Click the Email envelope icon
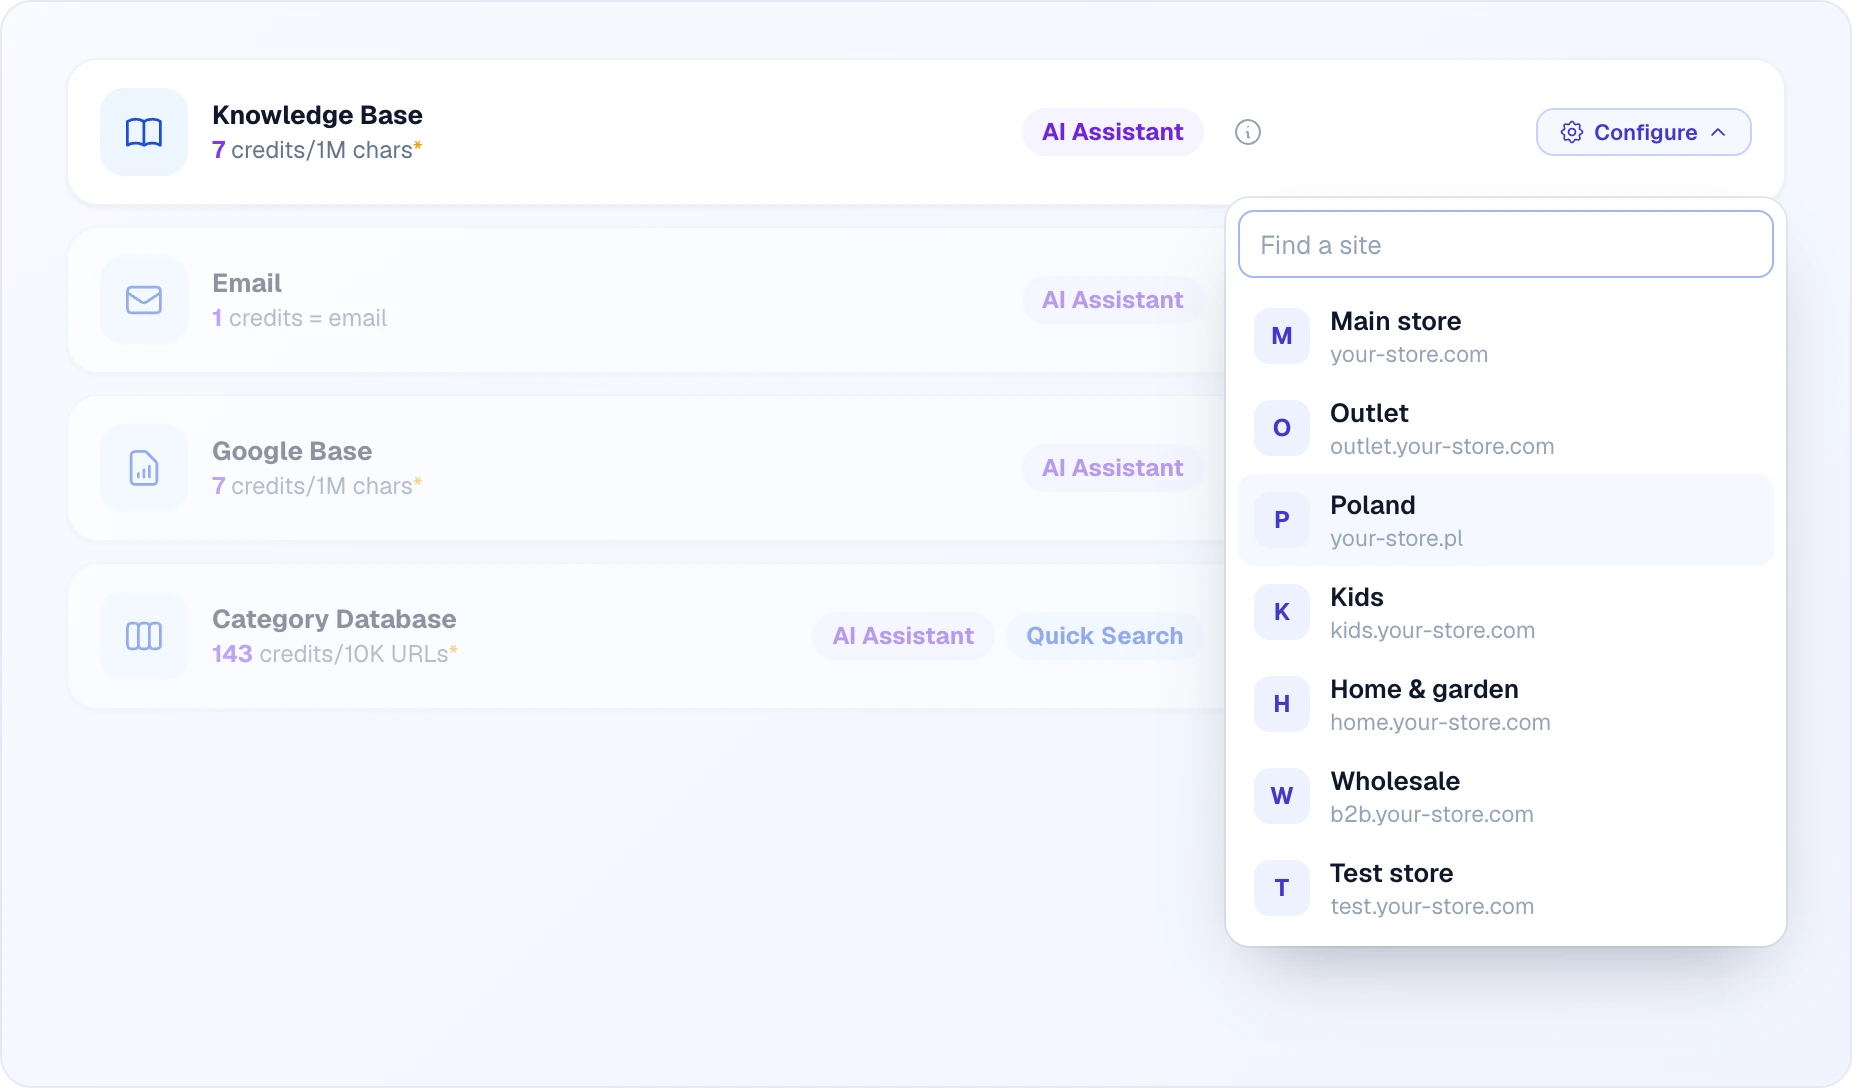This screenshot has width=1852, height=1088. tap(144, 300)
